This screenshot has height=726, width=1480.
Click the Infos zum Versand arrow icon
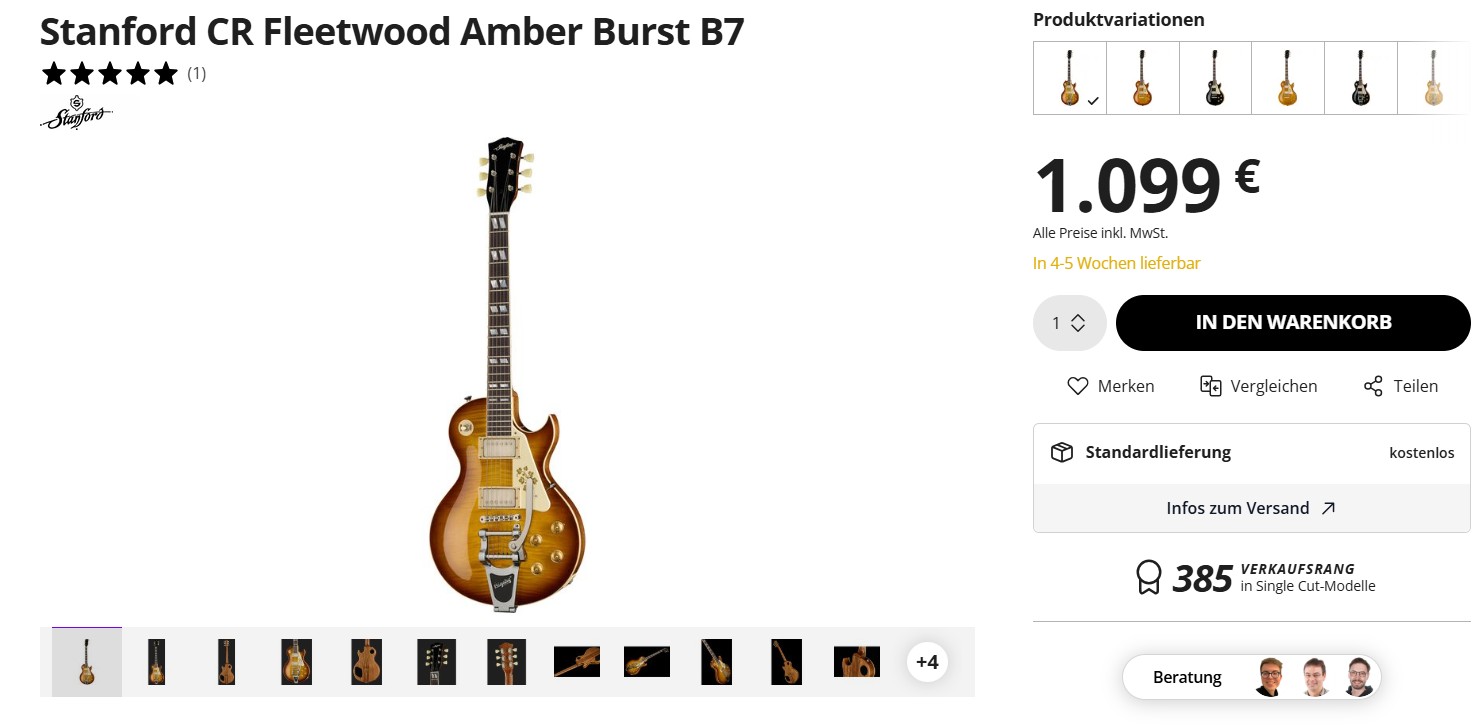(x=1328, y=508)
